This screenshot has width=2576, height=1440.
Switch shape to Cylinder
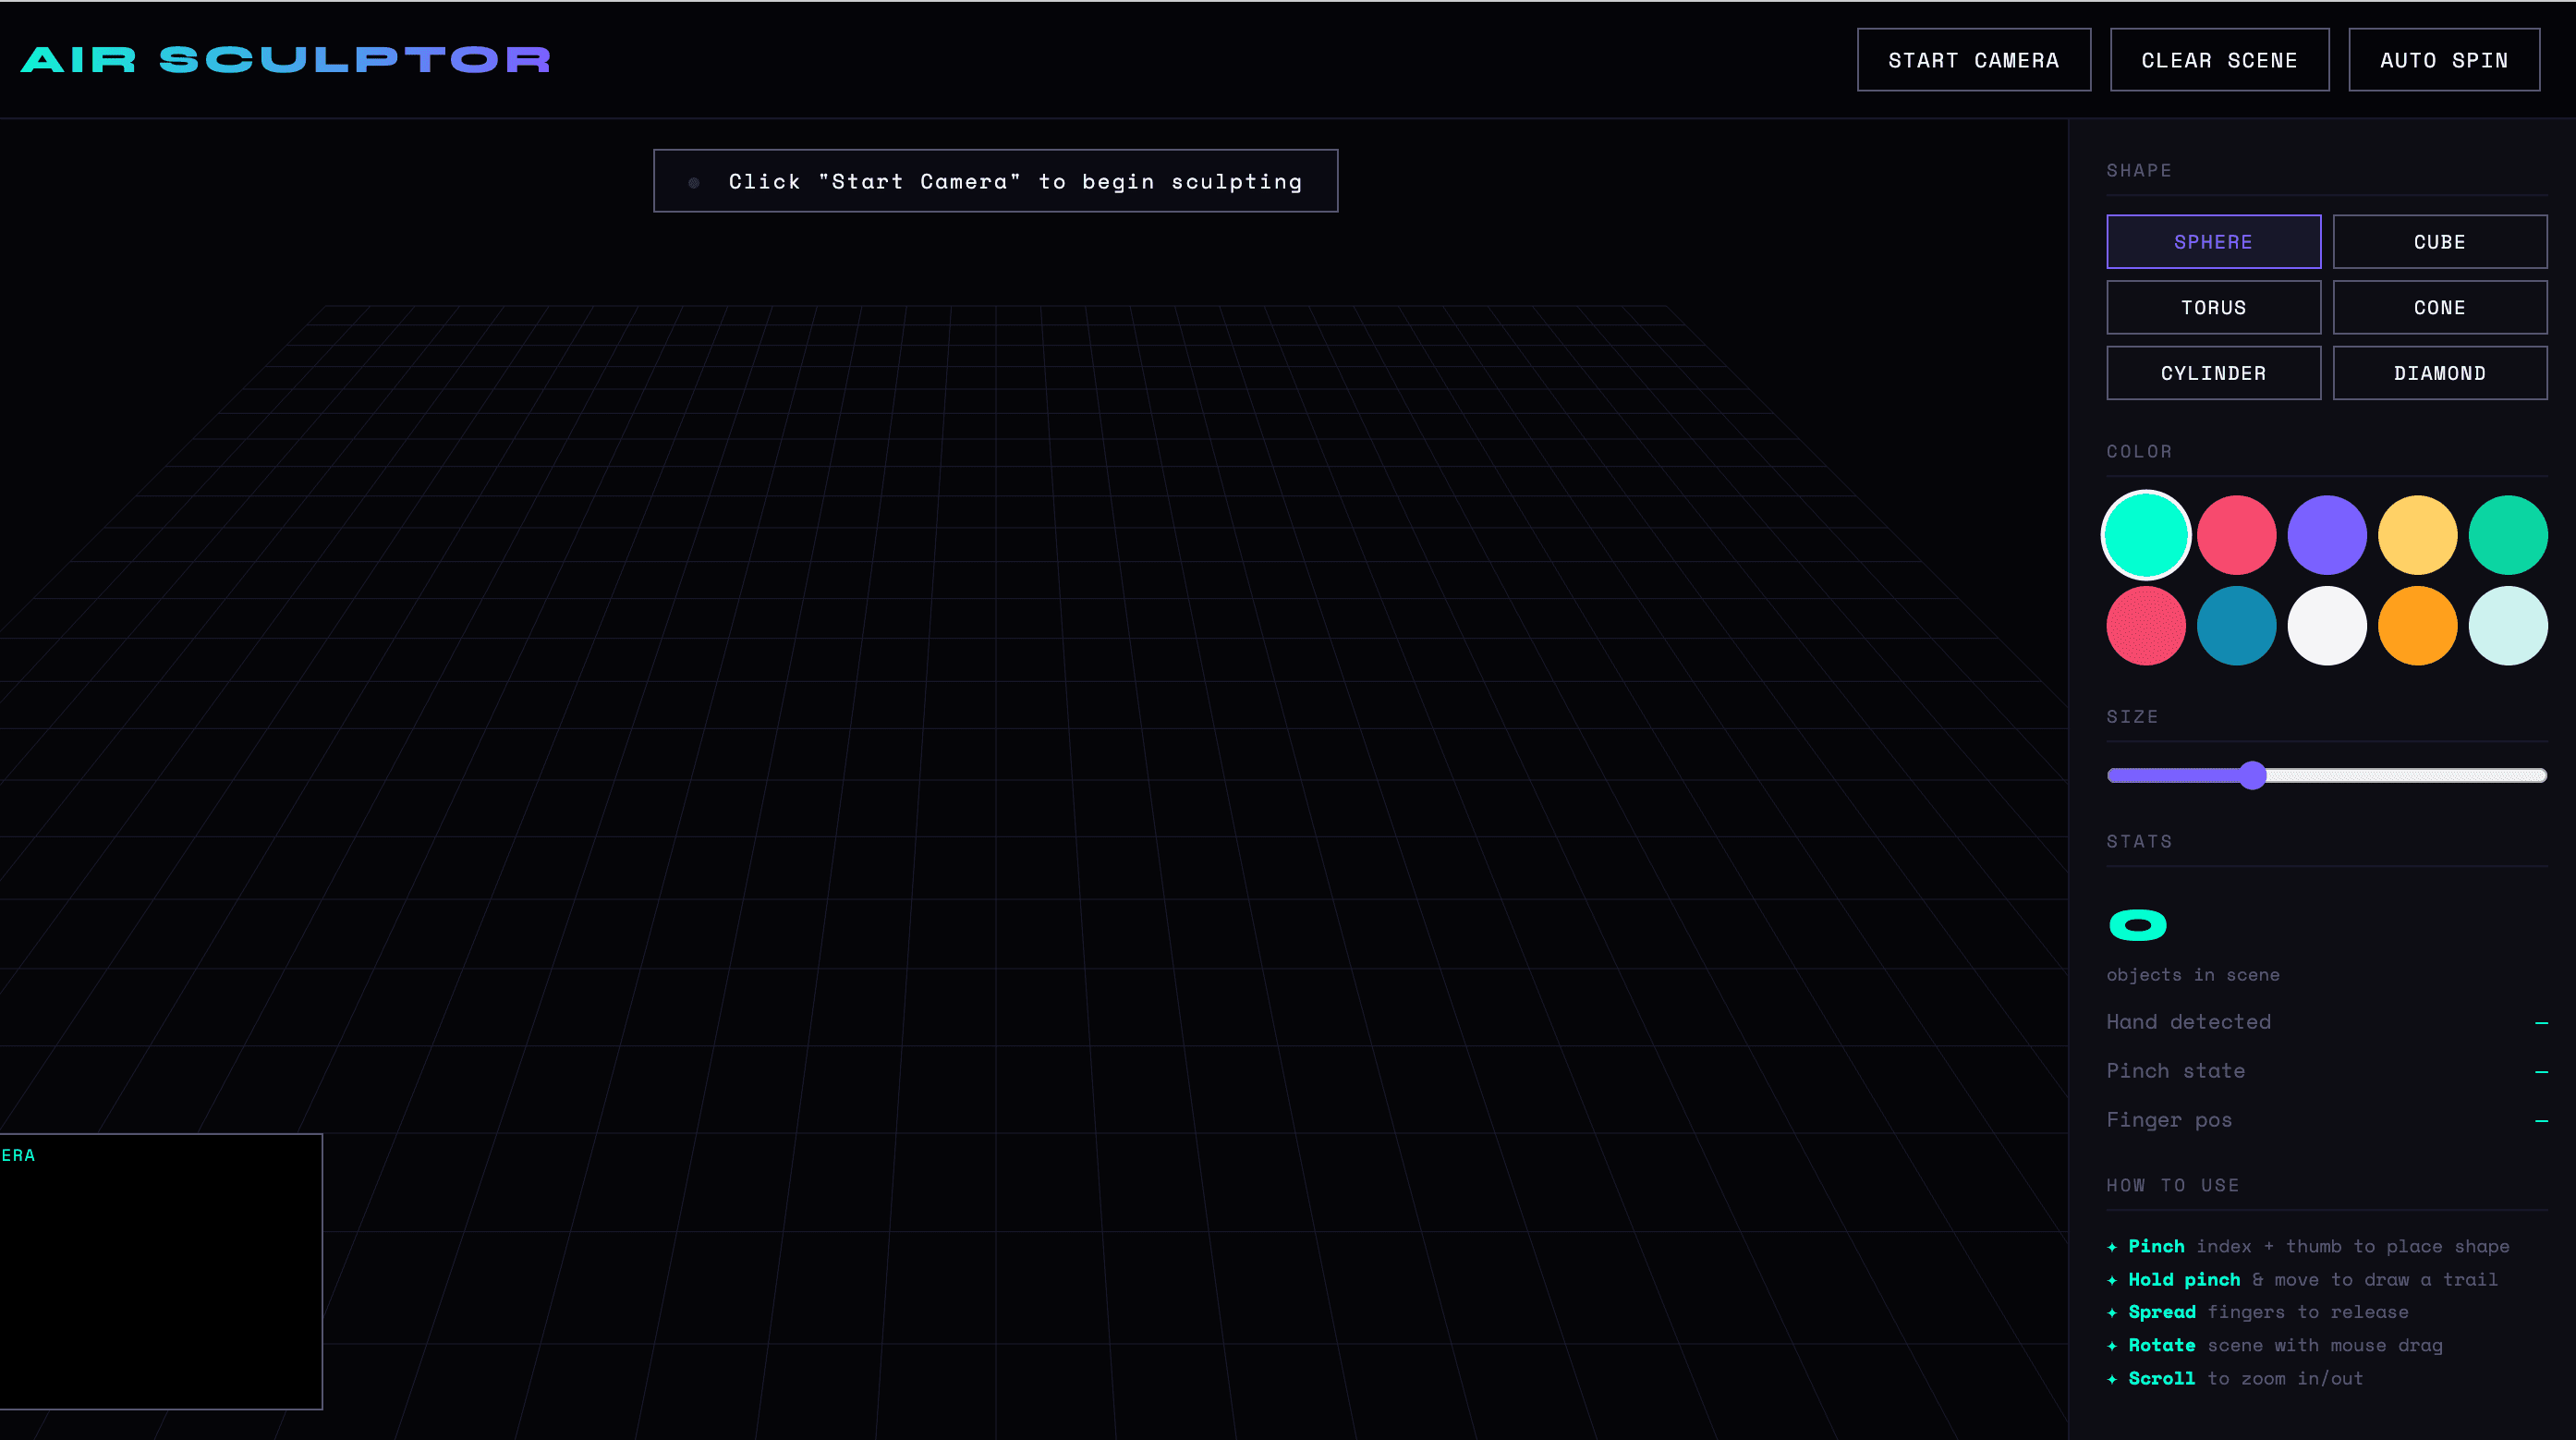(x=2213, y=373)
